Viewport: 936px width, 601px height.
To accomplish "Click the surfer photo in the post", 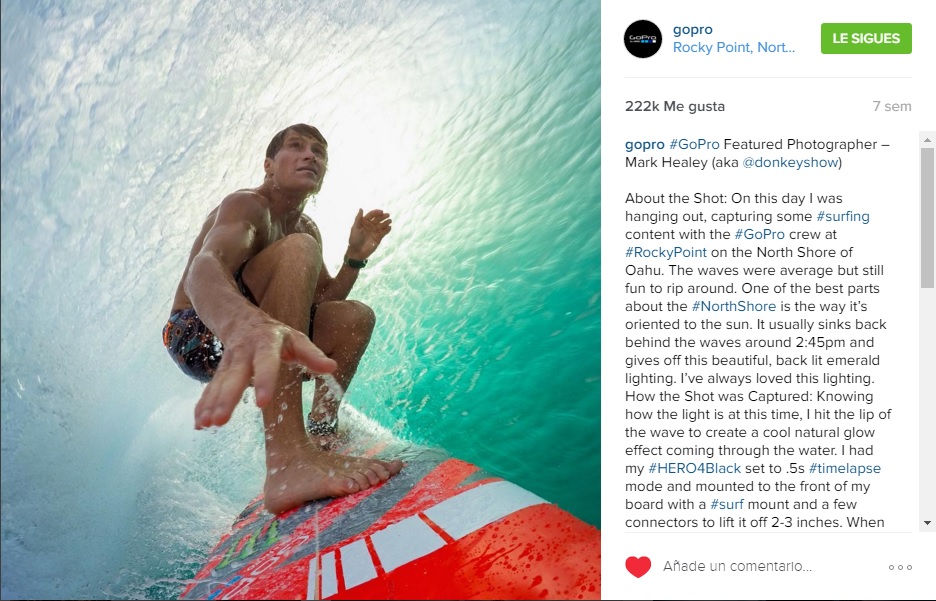I will [x=300, y=300].
